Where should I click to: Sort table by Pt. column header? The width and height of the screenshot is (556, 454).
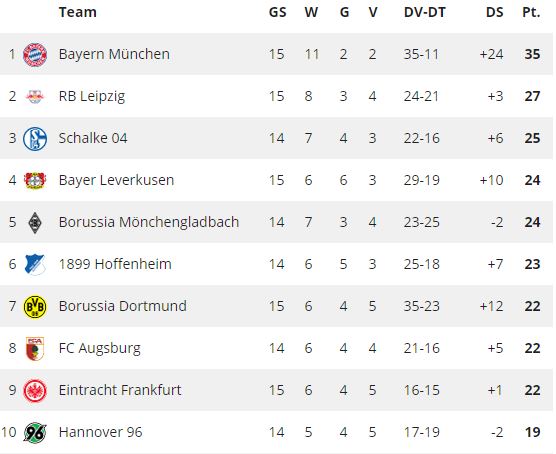click(x=531, y=12)
